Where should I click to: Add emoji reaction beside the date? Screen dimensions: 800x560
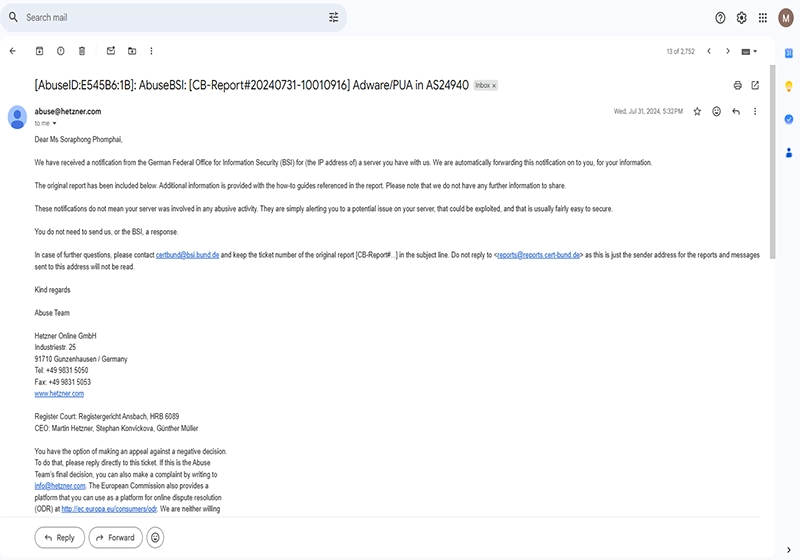(x=716, y=111)
